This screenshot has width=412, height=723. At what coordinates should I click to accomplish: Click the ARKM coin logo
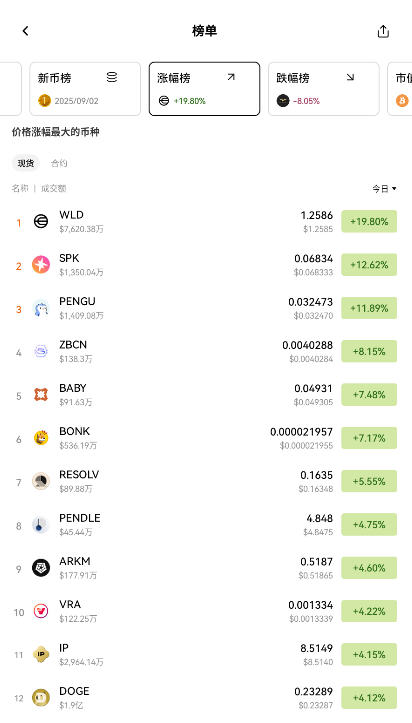point(41,568)
